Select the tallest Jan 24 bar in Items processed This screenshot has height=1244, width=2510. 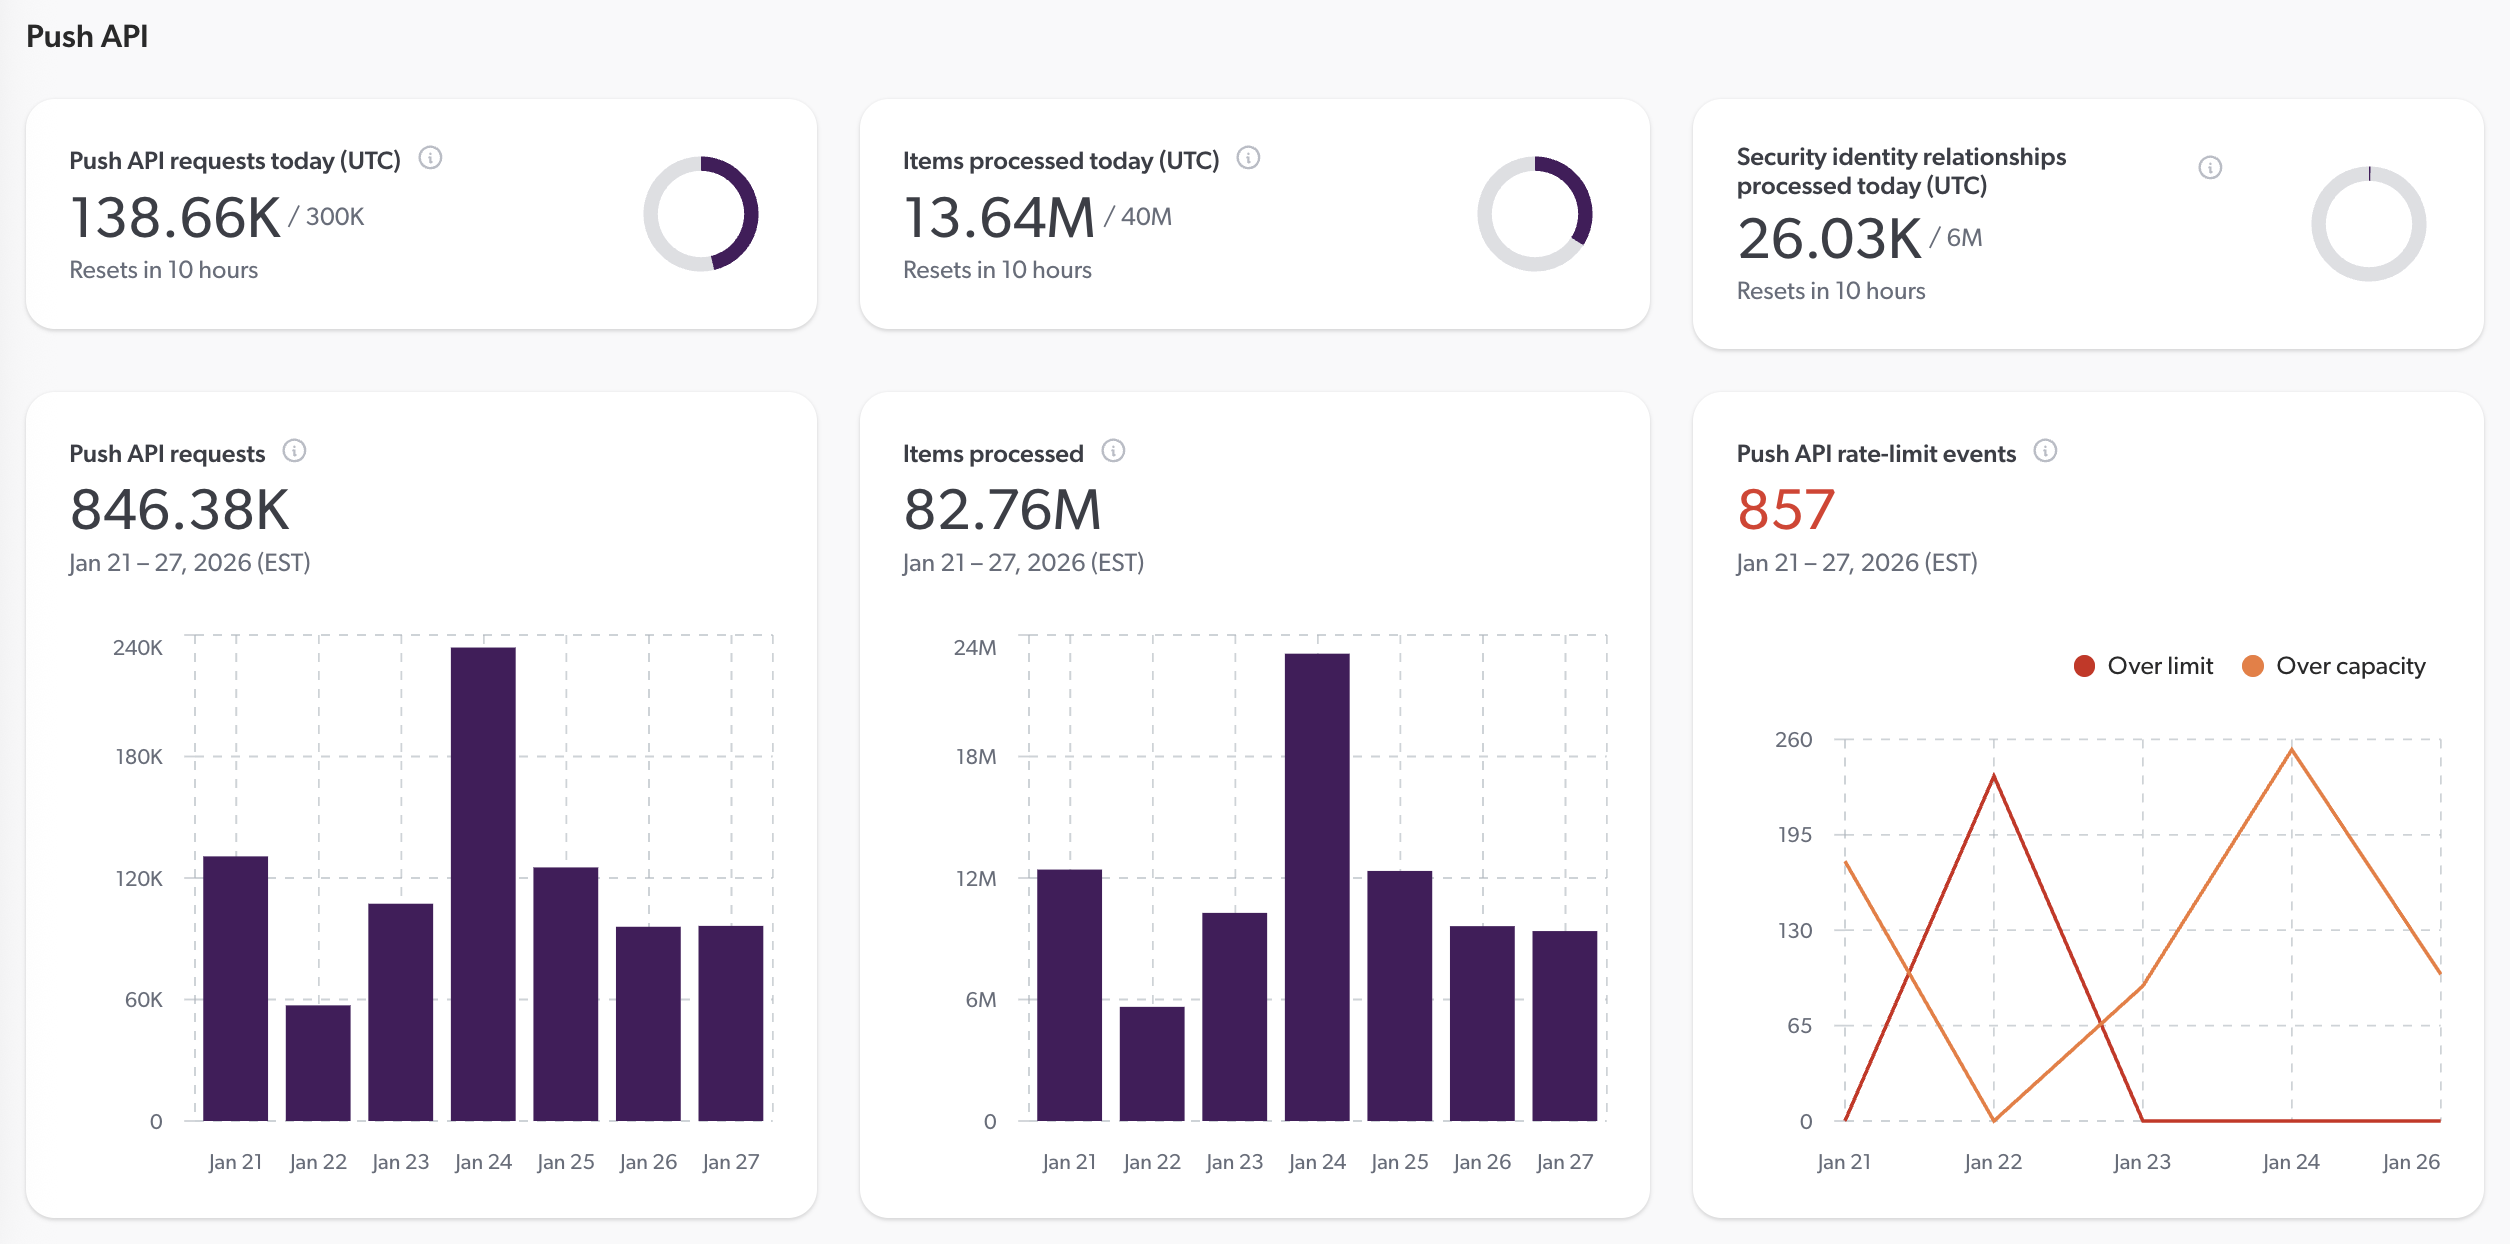pyautogui.click(x=1315, y=900)
